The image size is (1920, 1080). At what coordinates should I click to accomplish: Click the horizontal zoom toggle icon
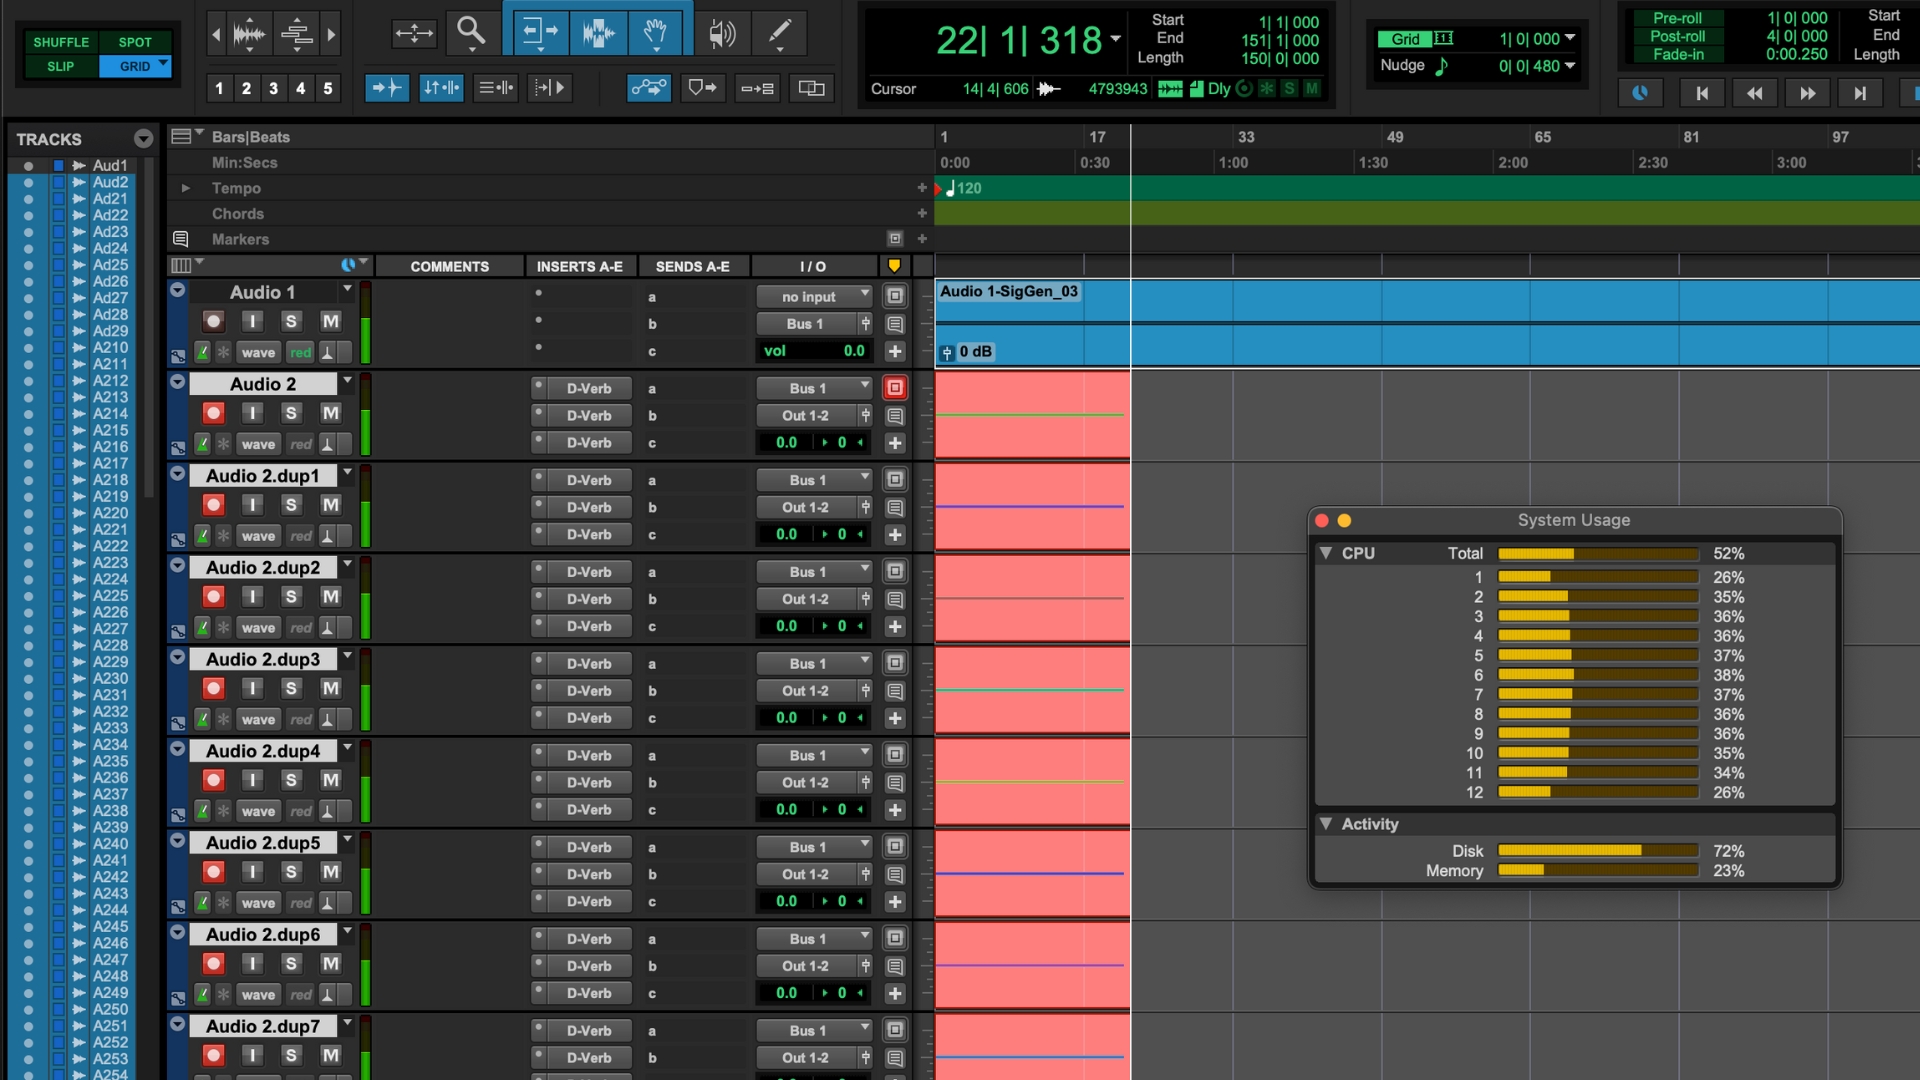coord(413,33)
